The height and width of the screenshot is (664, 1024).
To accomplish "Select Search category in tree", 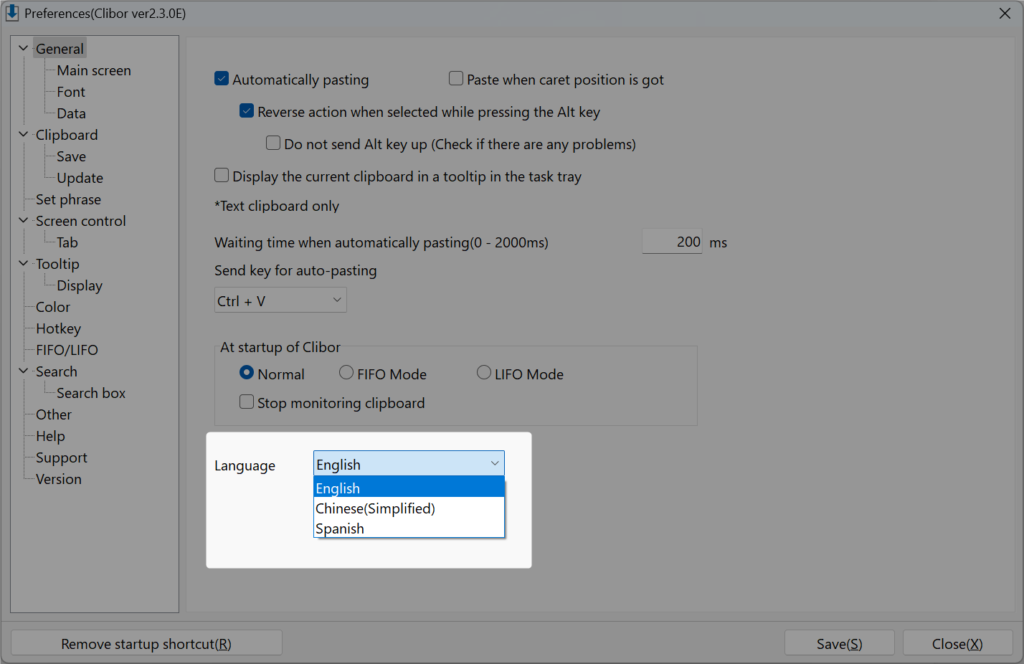I will coord(56,372).
